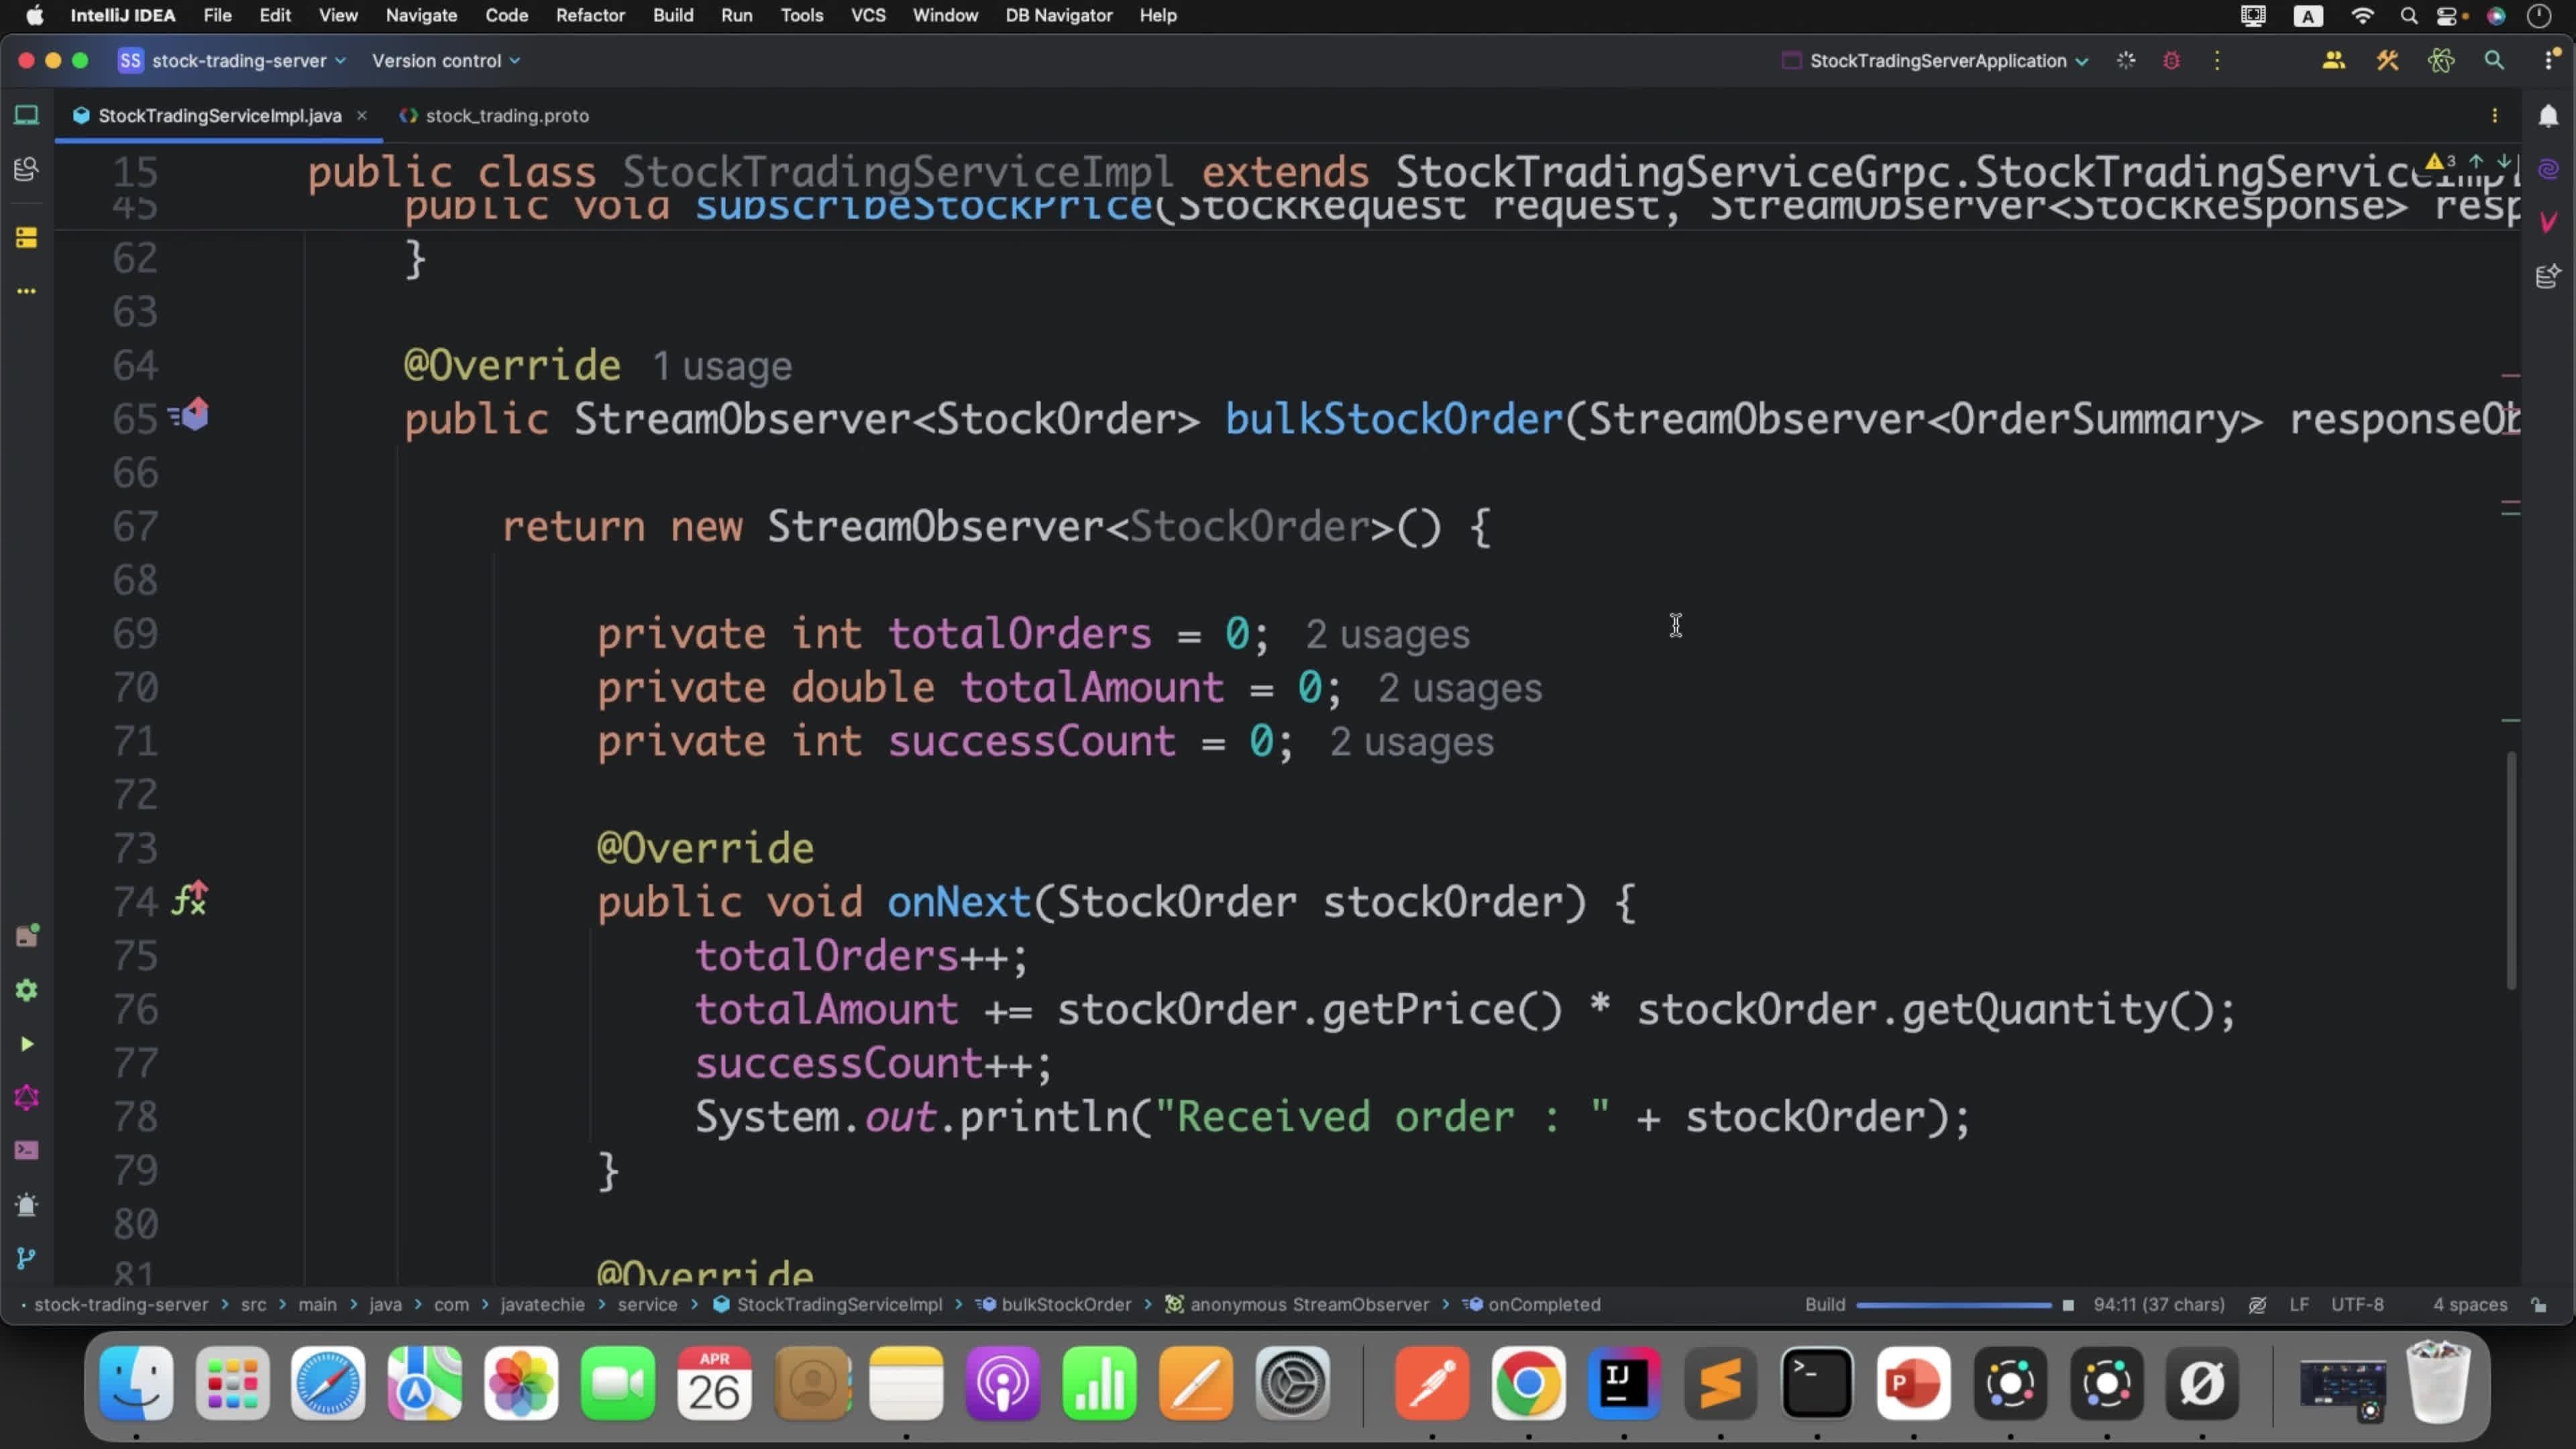
Task: Select bulkStockOrder in the breadcrumb bar
Action: point(1055,1305)
